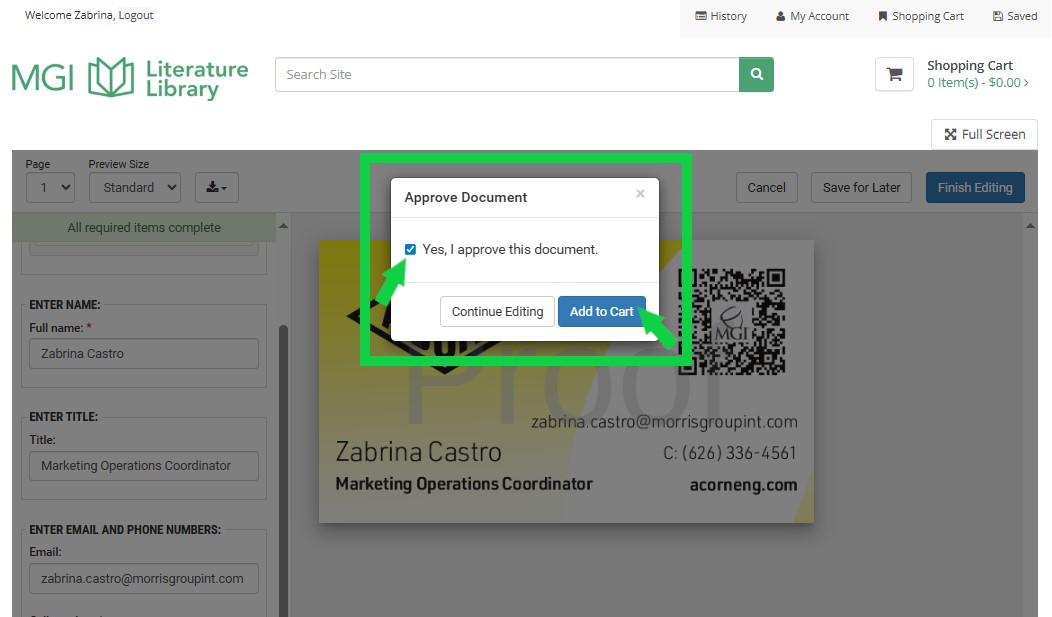The width and height of the screenshot is (1052, 617).
Task: Click the MGI Literature Library logo
Action: click(129, 78)
